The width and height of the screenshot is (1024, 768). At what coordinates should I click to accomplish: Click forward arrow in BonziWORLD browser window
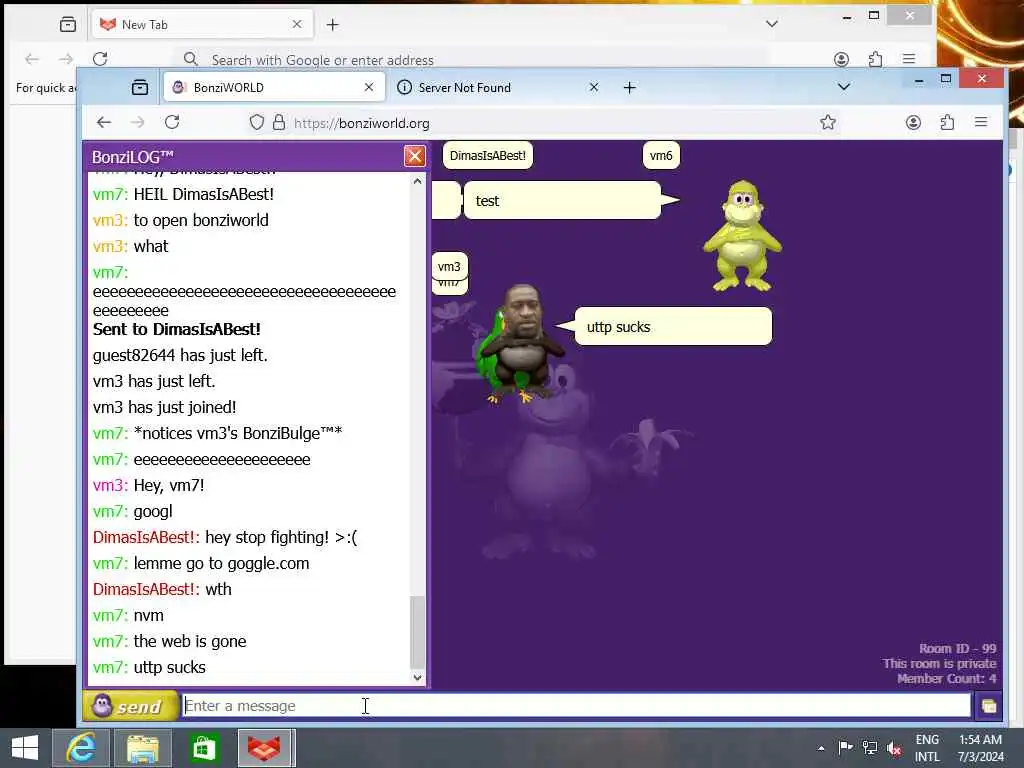click(x=138, y=122)
